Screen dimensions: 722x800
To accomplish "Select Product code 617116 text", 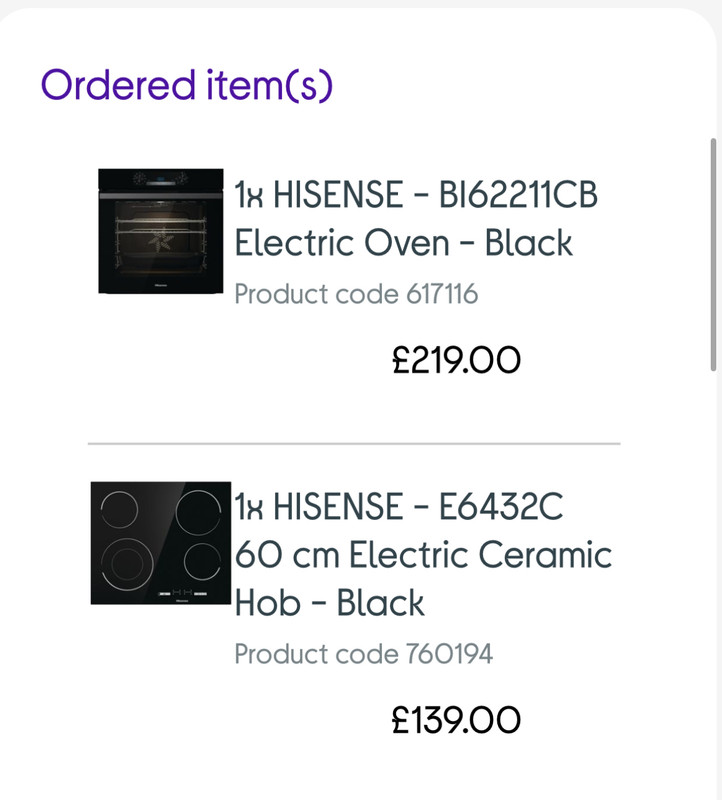I will click(x=356, y=294).
